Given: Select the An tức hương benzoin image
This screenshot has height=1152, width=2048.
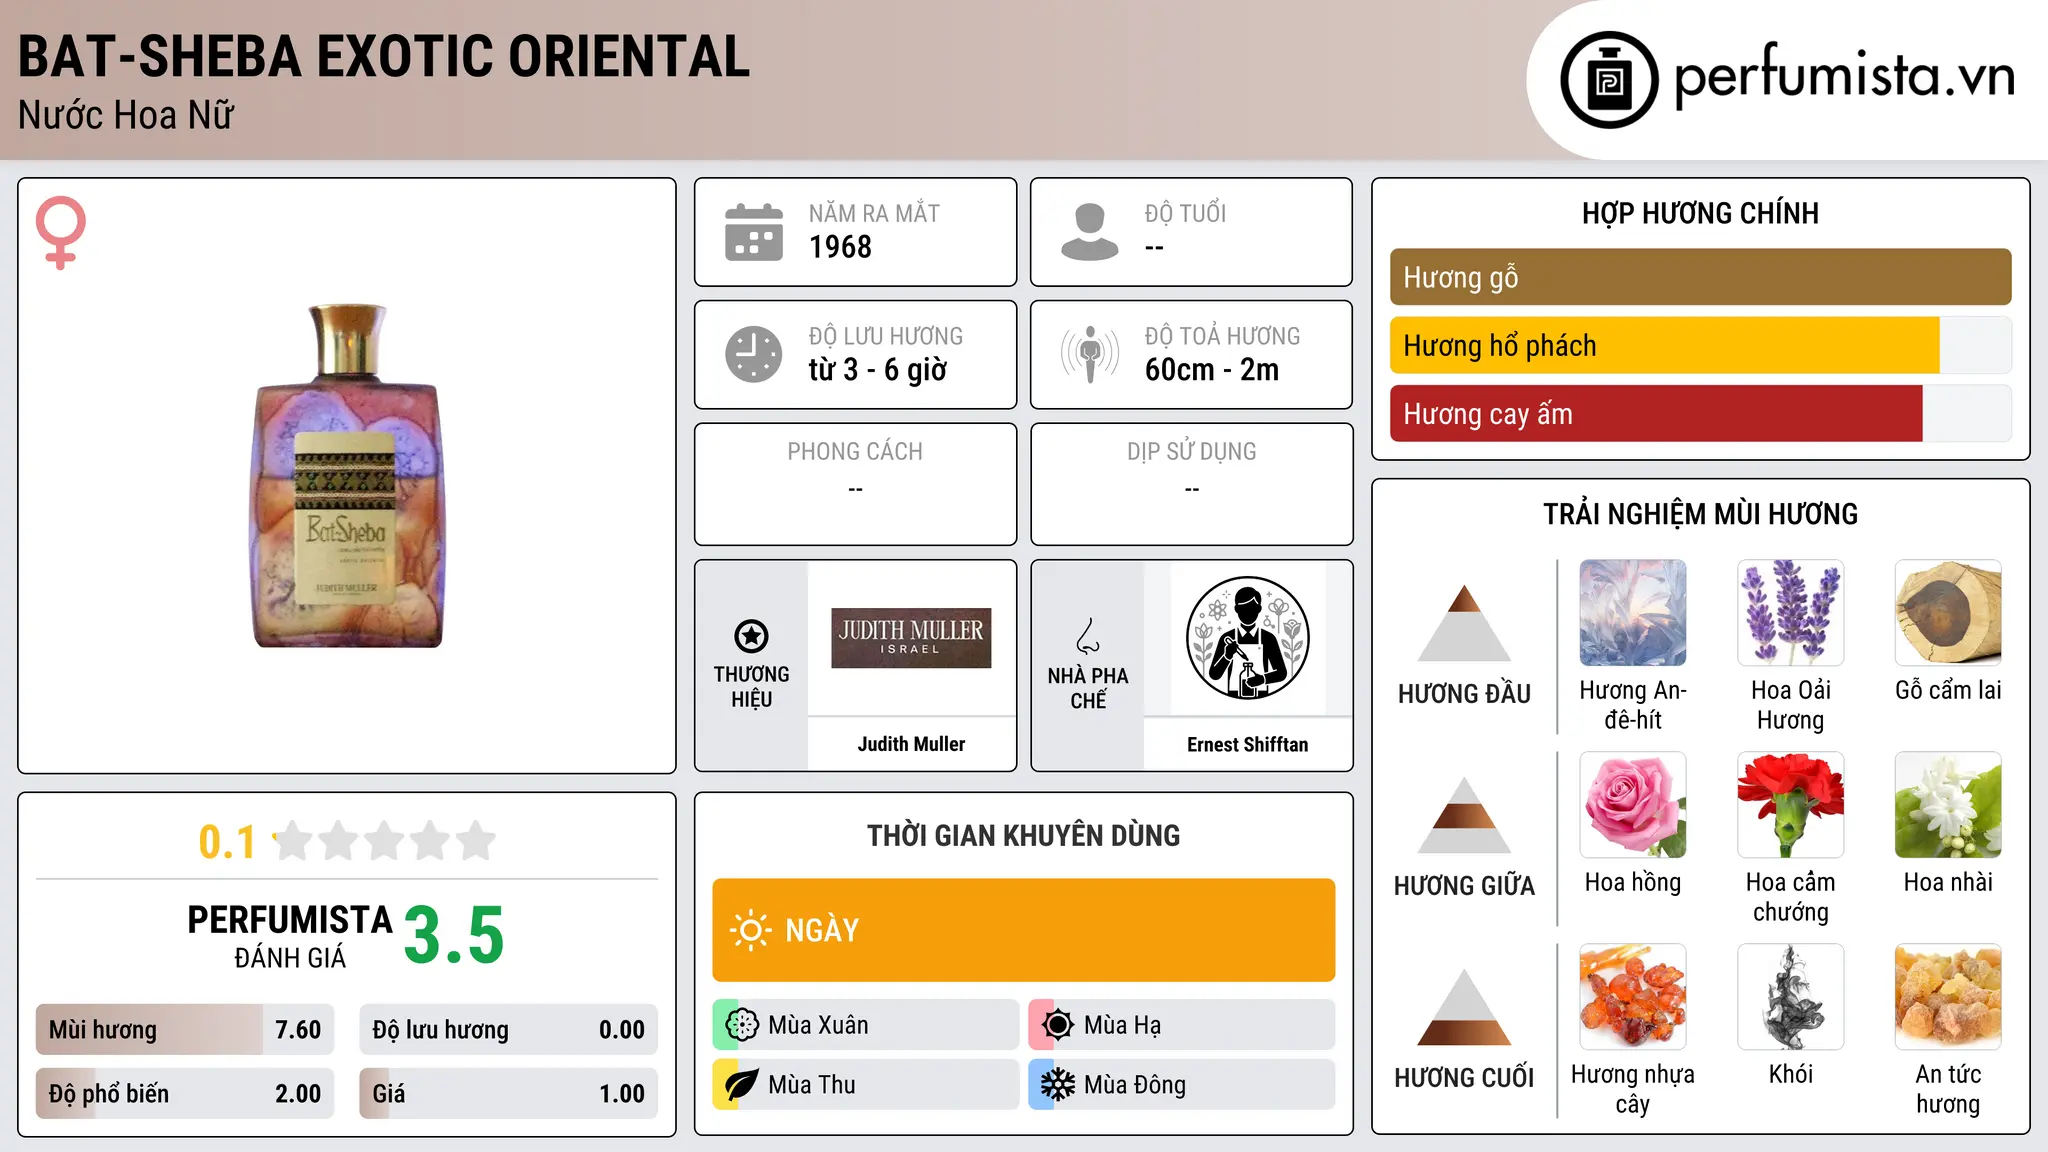Looking at the screenshot, I should click(1948, 996).
